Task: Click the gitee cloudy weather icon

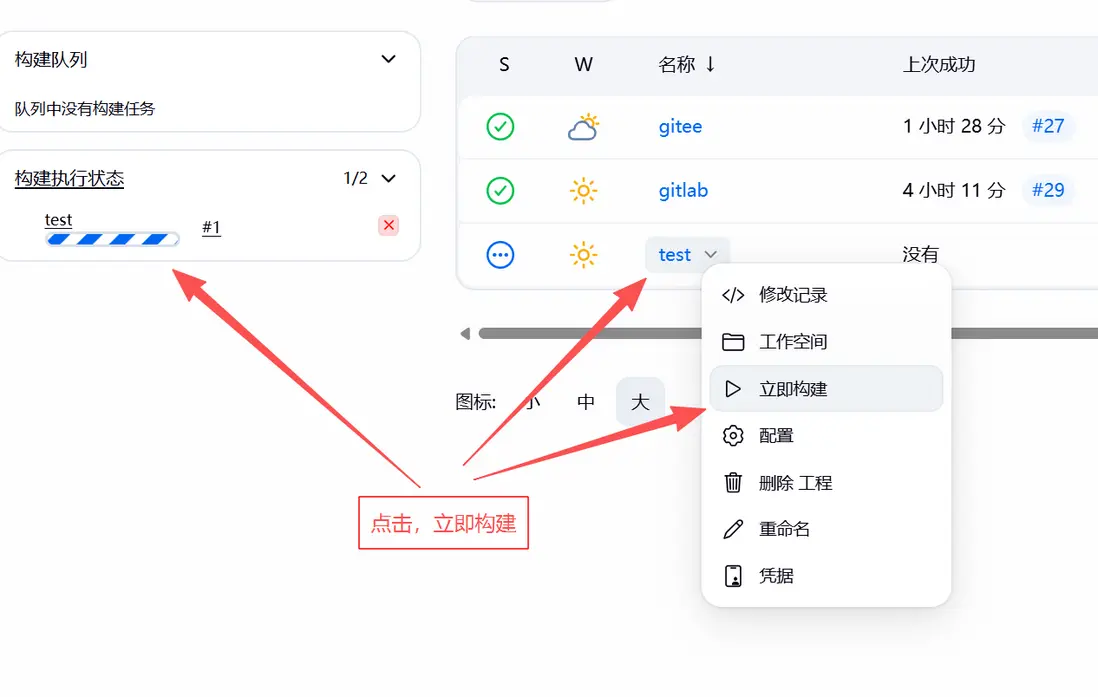Action: tap(583, 127)
